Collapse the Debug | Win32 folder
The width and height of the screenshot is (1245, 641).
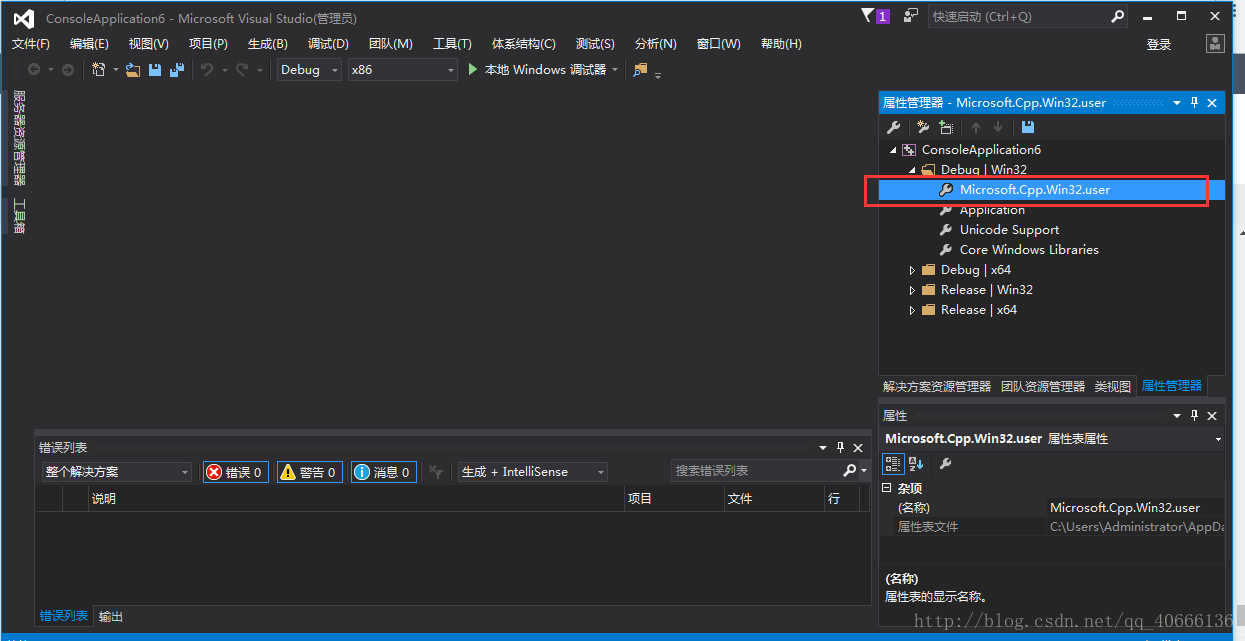[912, 170]
